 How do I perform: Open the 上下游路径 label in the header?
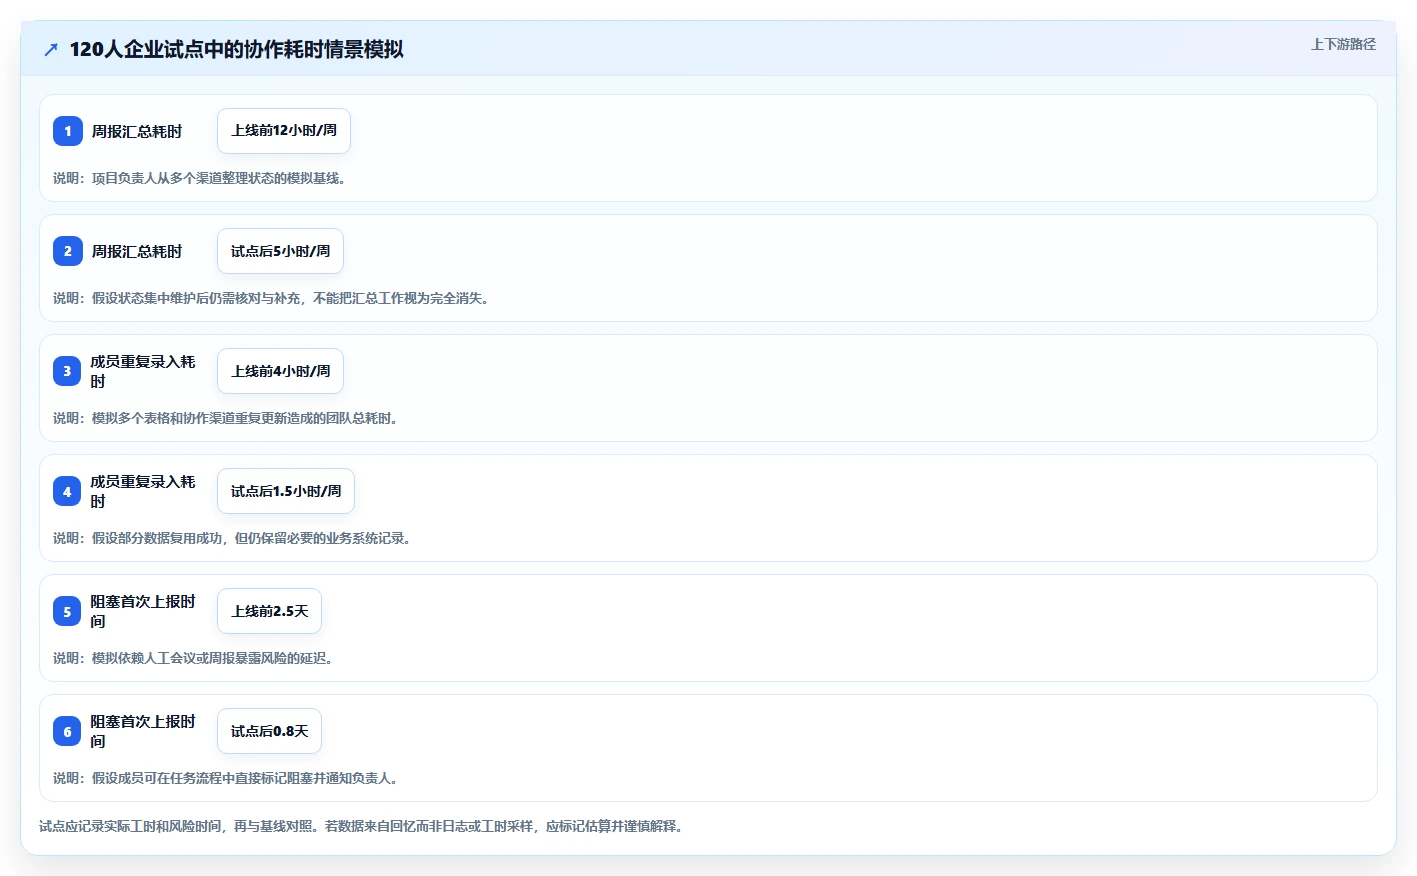[1343, 44]
